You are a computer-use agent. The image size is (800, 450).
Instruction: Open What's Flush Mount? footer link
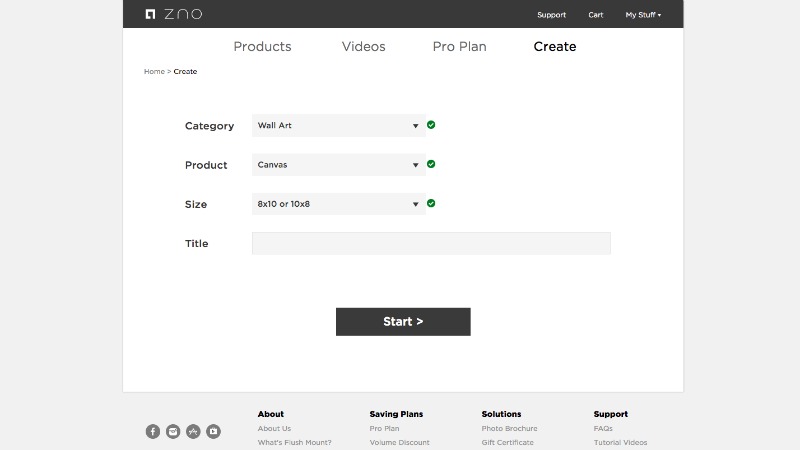[294, 442]
